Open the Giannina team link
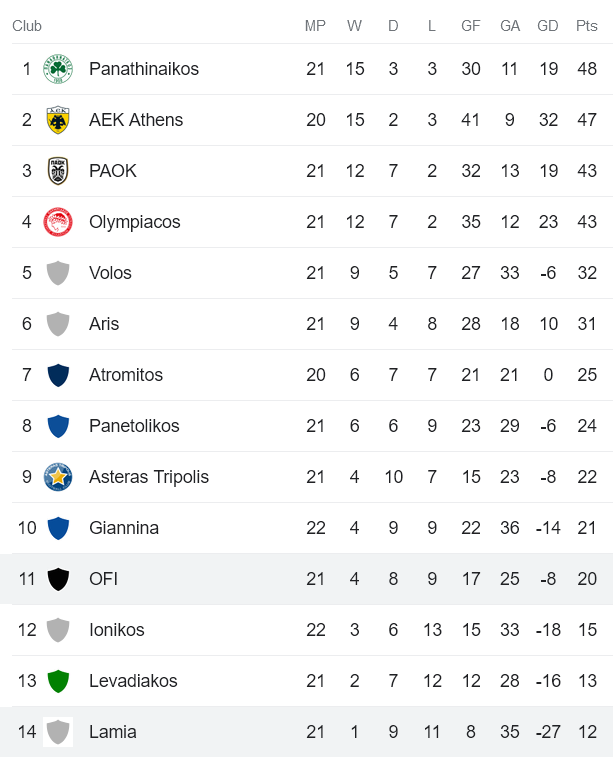Image resolution: width=613 pixels, height=757 pixels. [124, 528]
